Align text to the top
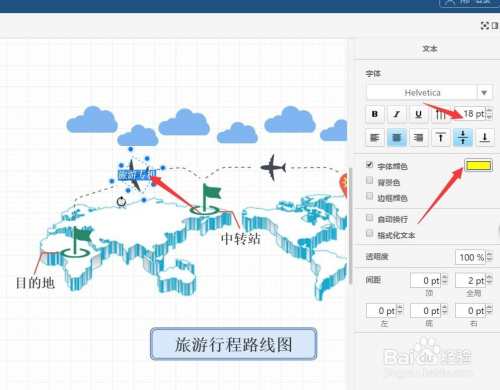 440,137
